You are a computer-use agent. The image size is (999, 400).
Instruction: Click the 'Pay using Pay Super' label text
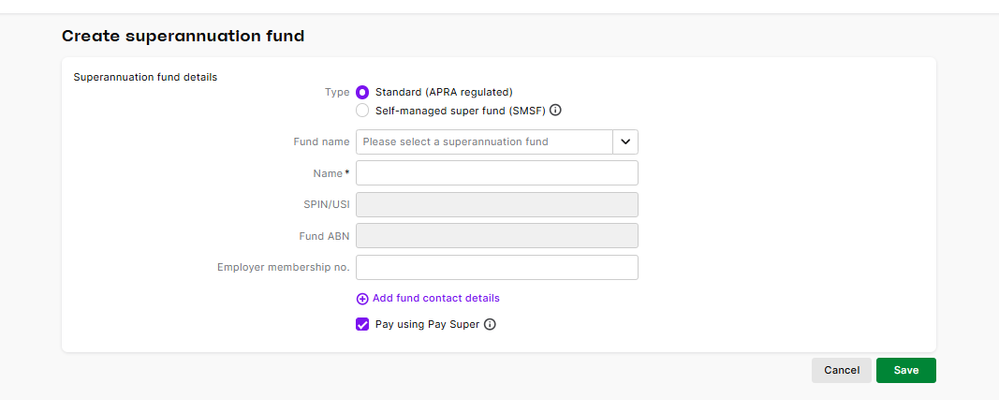(427, 324)
